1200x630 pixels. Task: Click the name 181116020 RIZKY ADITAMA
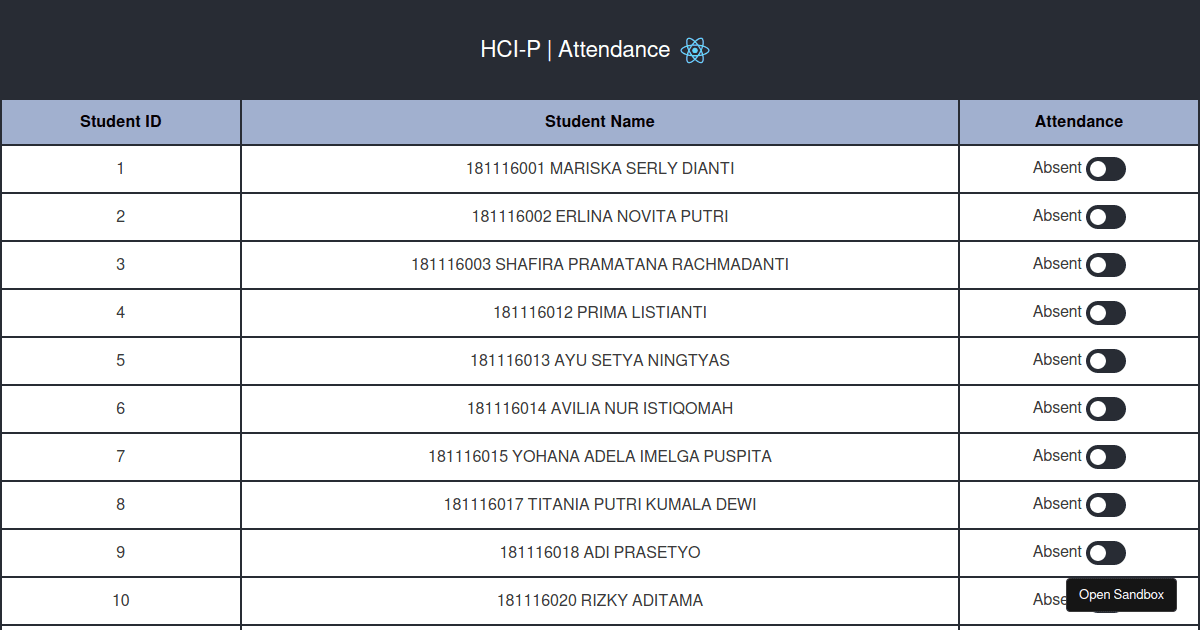(599, 600)
